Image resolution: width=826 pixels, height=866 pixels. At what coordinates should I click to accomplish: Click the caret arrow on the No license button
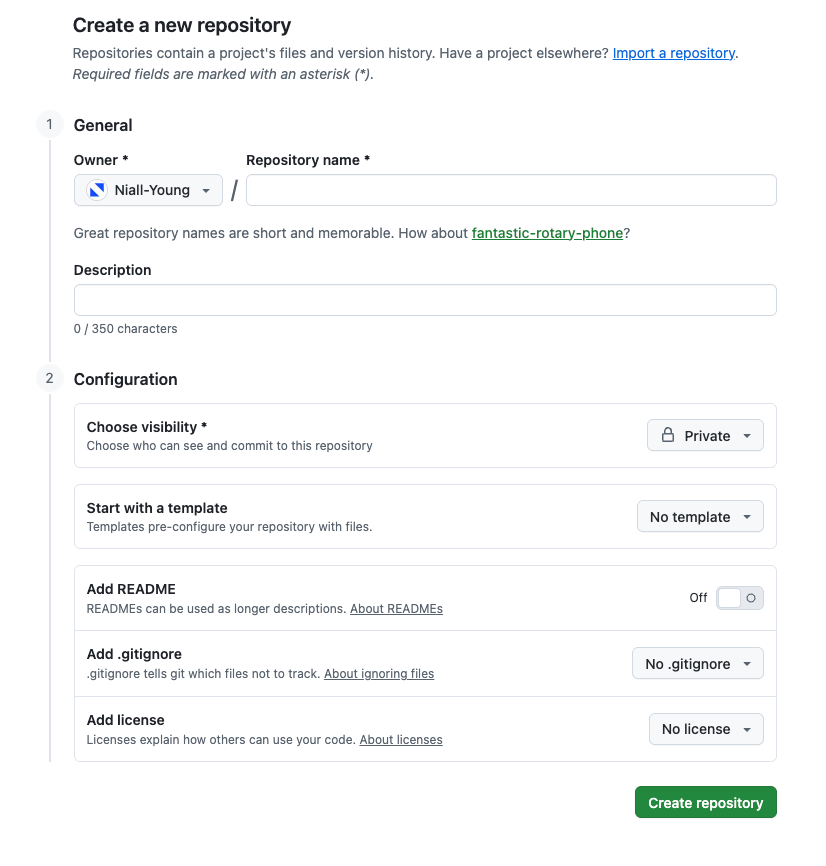(747, 730)
